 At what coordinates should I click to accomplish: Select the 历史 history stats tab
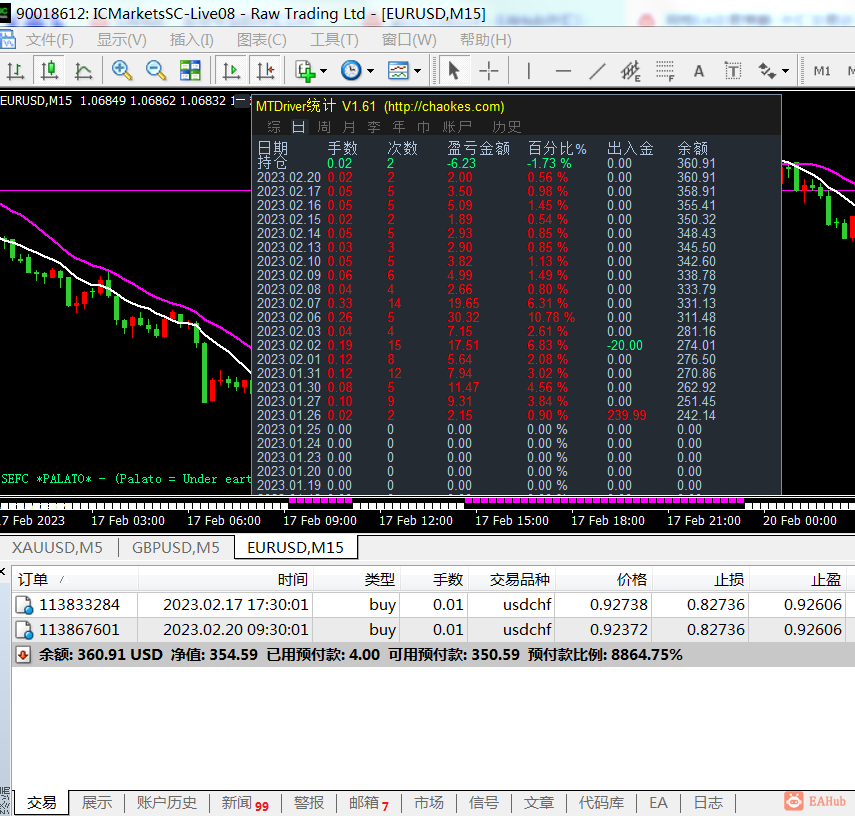[507, 127]
